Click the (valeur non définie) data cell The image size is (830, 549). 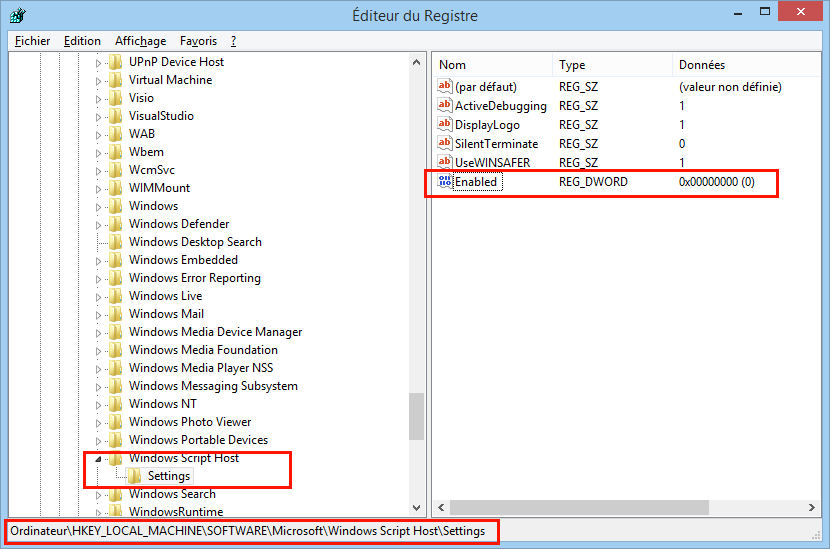pos(730,86)
